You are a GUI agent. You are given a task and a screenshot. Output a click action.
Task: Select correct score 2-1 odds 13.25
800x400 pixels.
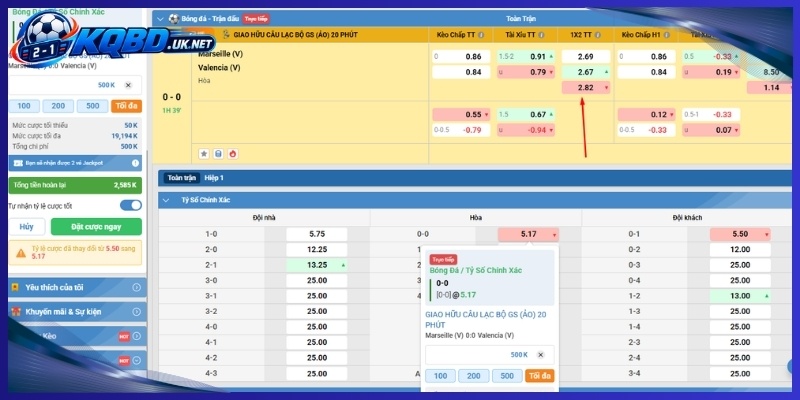click(317, 265)
